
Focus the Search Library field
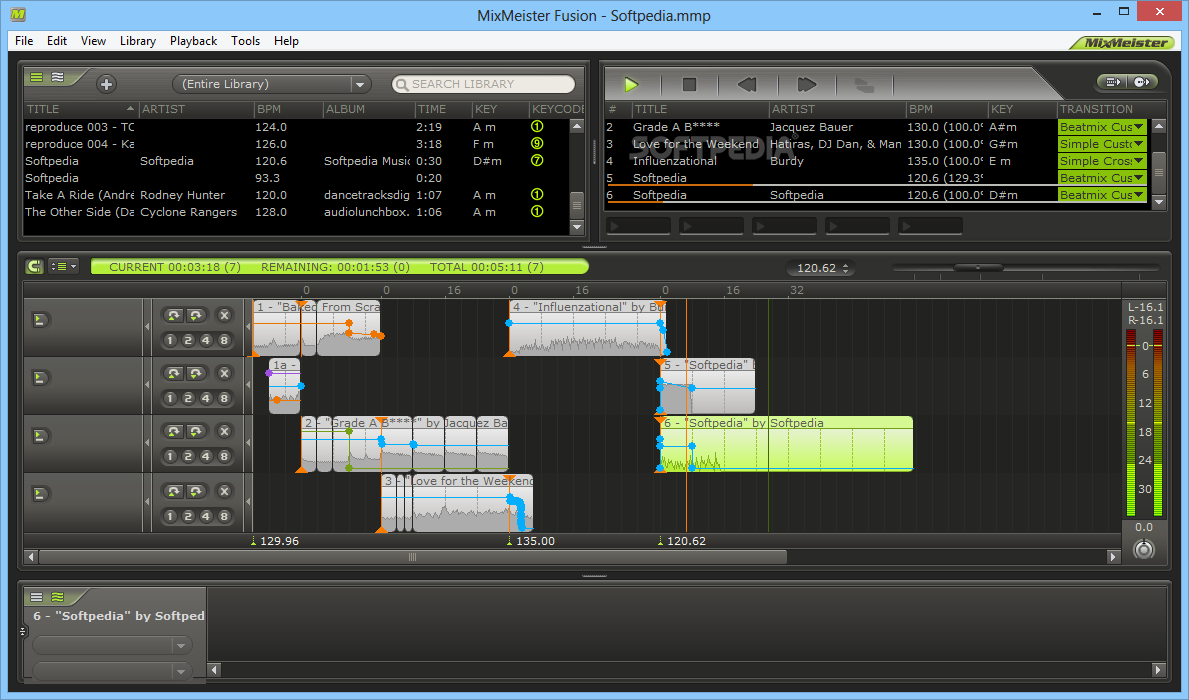[484, 84]
